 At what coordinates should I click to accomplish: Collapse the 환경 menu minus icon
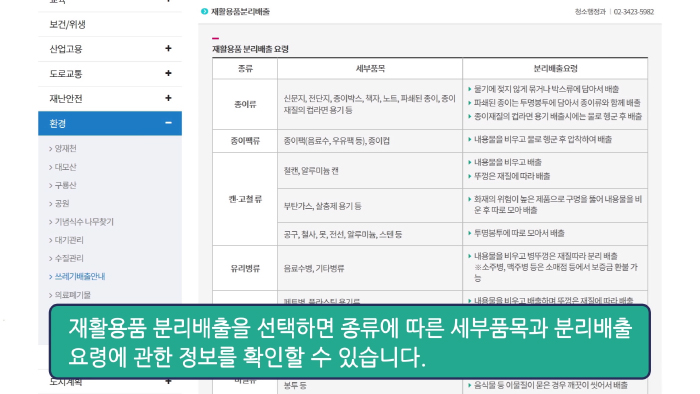pos(168,123)
